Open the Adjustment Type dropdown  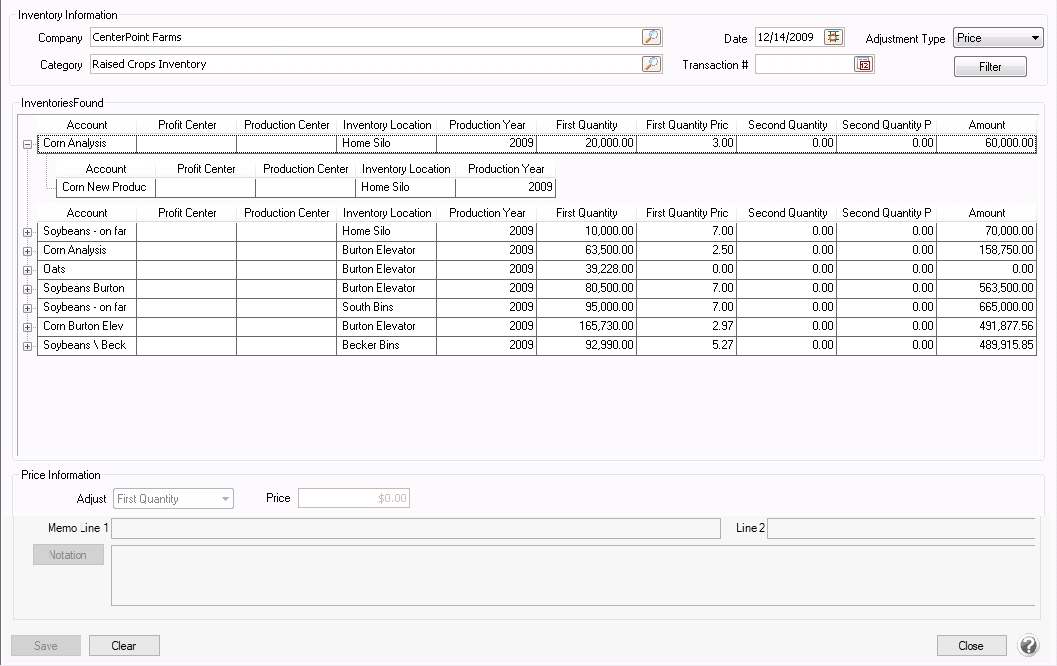(x=998, y=38)
